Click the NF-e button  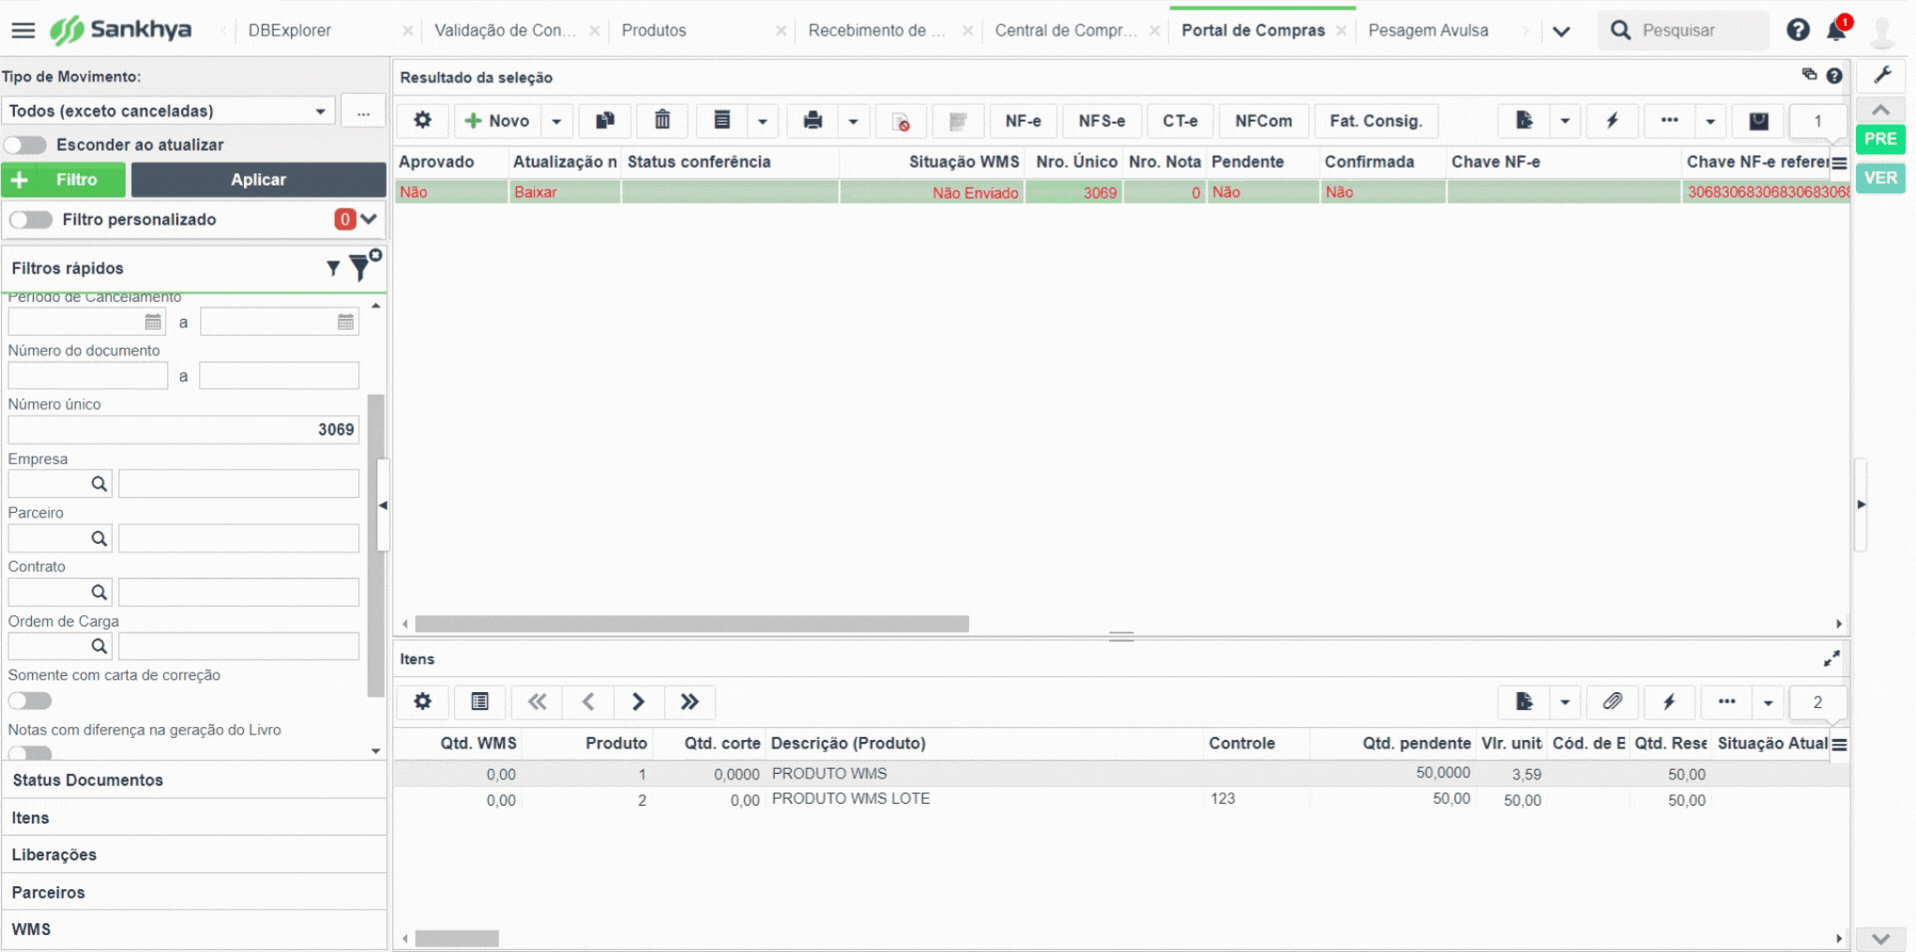pyautogui.click(x=1022, y=121)
